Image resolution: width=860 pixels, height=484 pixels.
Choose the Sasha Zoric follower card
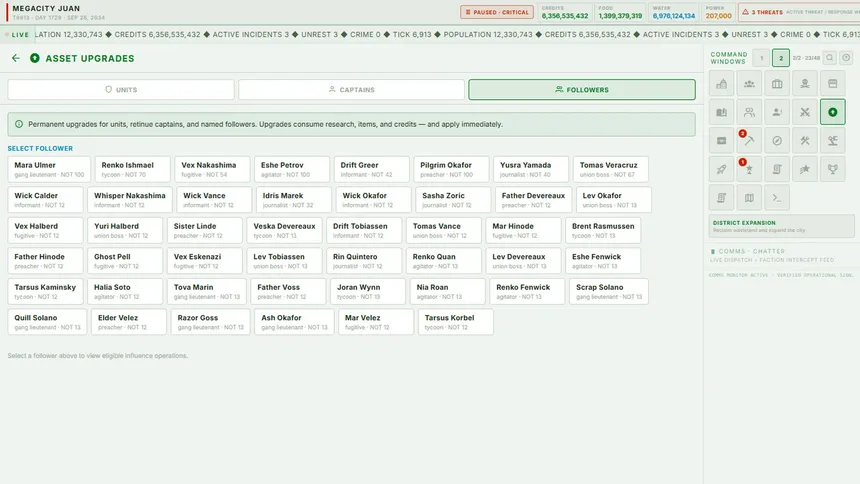(452, 200)
